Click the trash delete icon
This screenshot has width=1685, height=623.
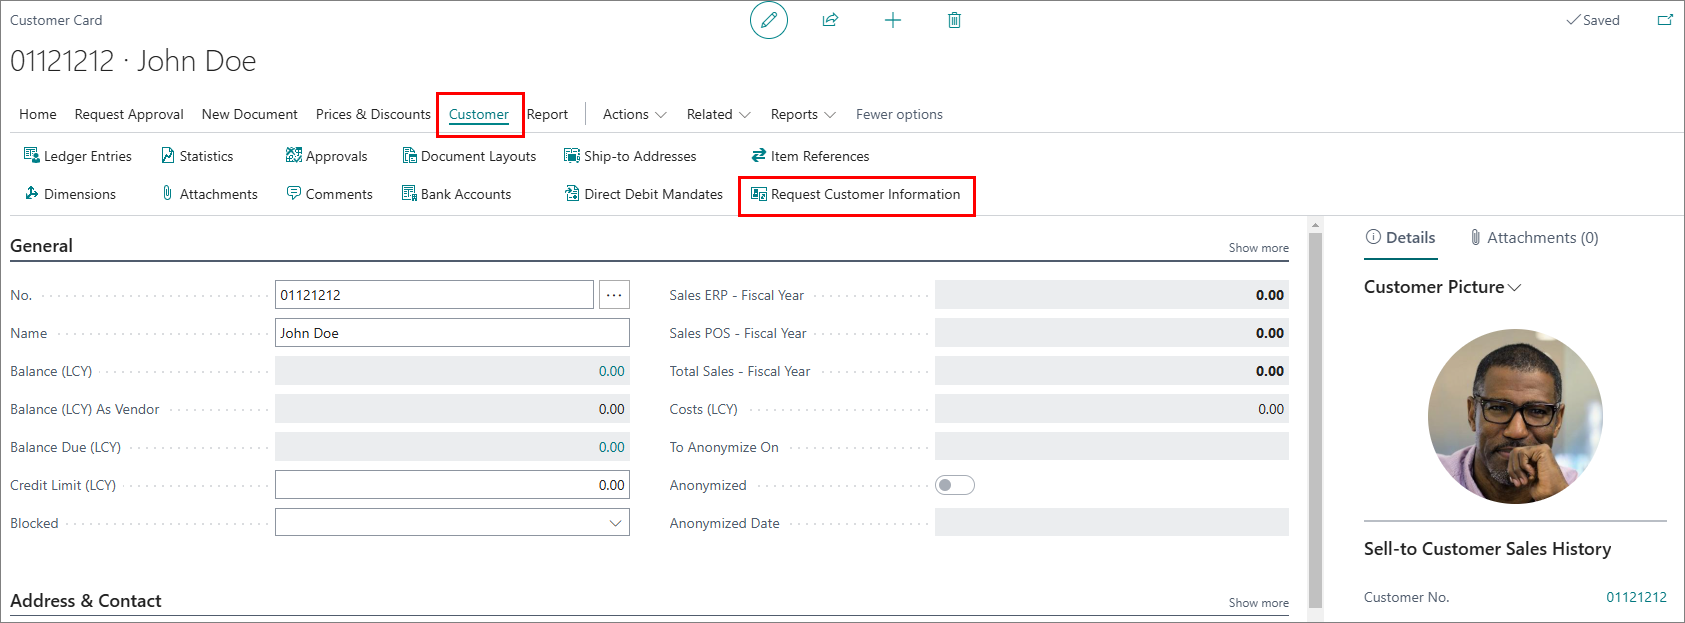(954, 20)
